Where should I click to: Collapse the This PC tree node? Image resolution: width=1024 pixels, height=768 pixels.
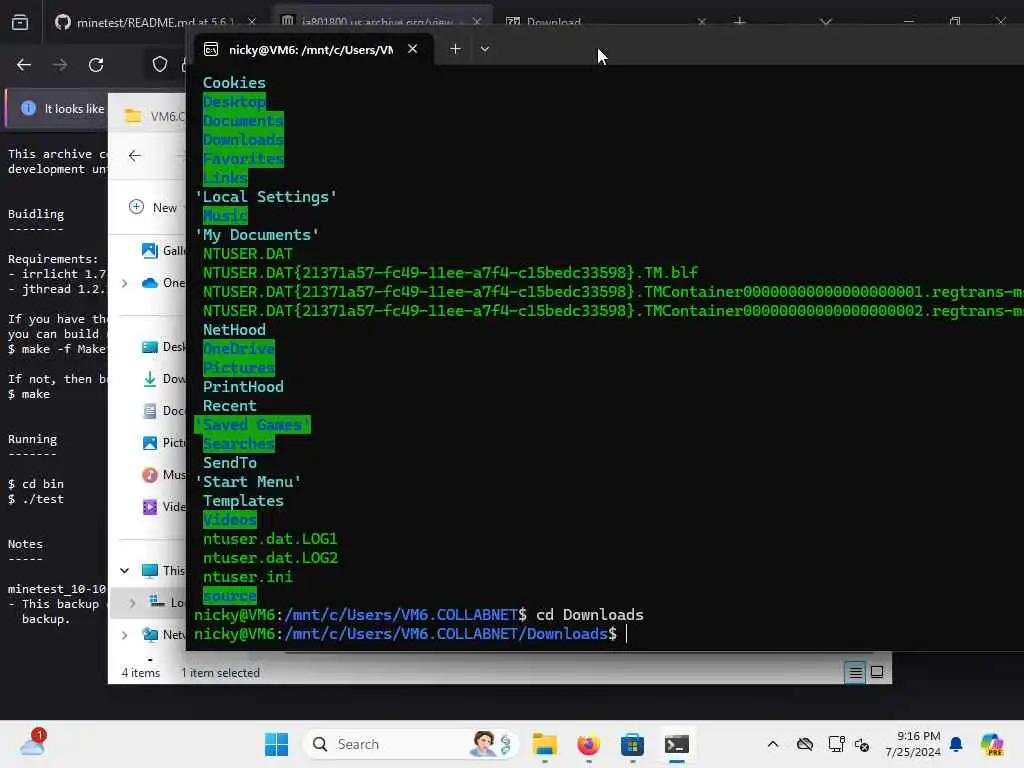tap(124, 571)
